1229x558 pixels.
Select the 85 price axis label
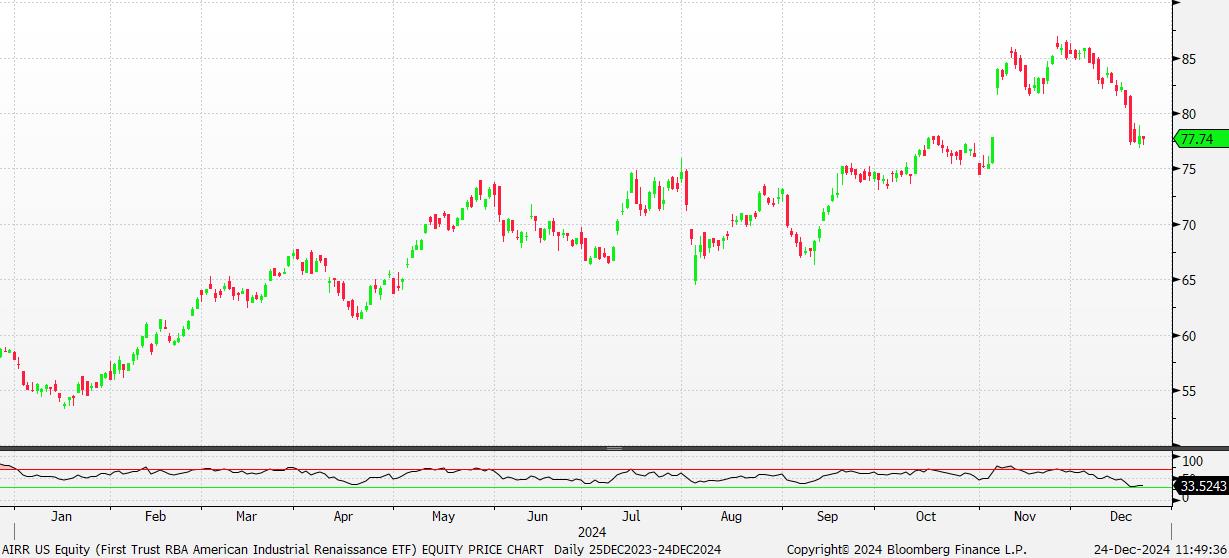[1190, 59]
